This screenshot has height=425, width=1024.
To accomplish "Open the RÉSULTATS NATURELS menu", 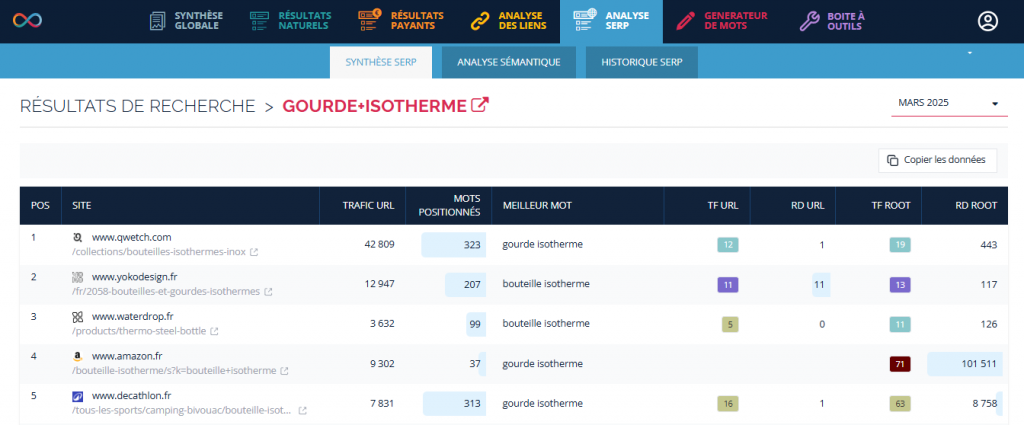I will (289, 21).
